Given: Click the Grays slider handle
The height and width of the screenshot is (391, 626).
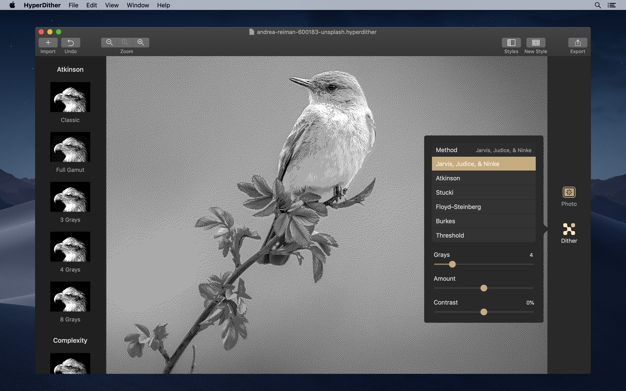Looking at the screenshot, I should click(x=452, y=264).
